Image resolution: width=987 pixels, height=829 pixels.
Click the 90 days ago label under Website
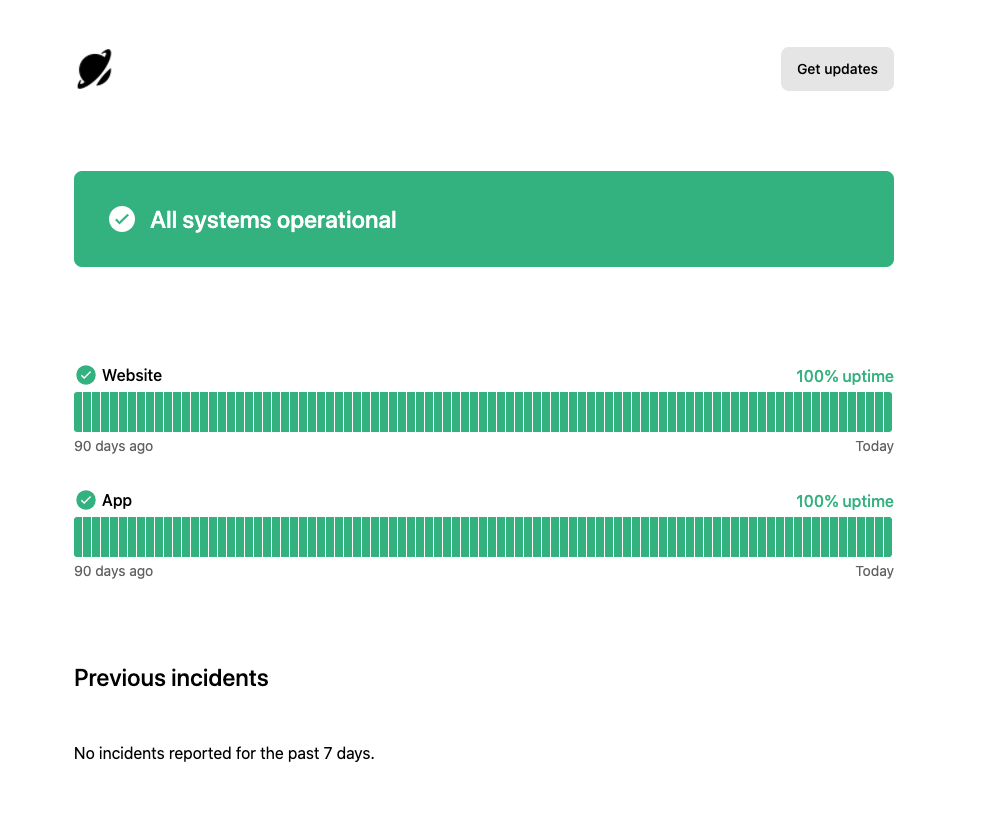coord(113,446)
